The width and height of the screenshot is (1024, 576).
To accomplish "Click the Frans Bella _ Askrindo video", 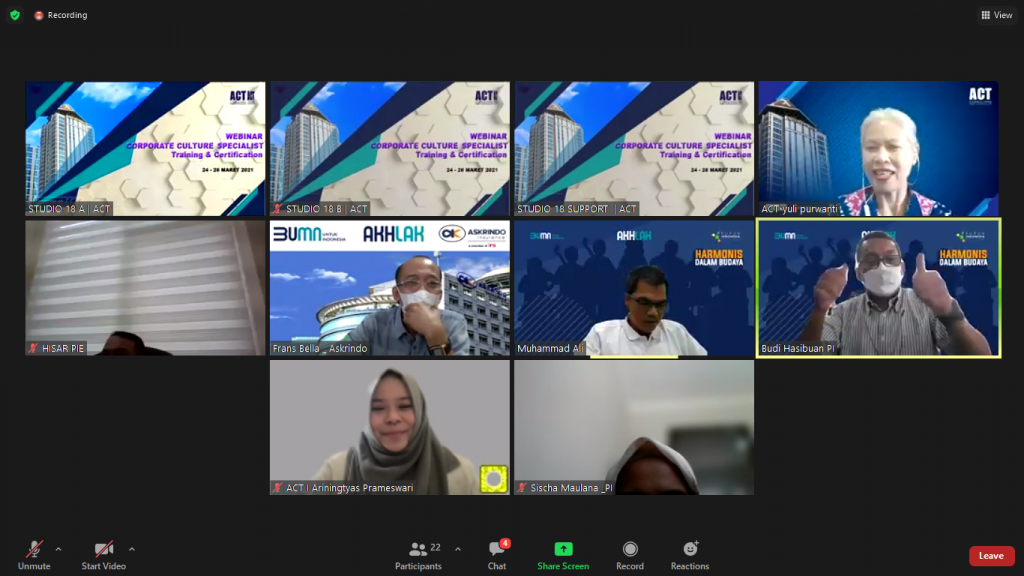I will pyautogui.click(x=389, y=288).
